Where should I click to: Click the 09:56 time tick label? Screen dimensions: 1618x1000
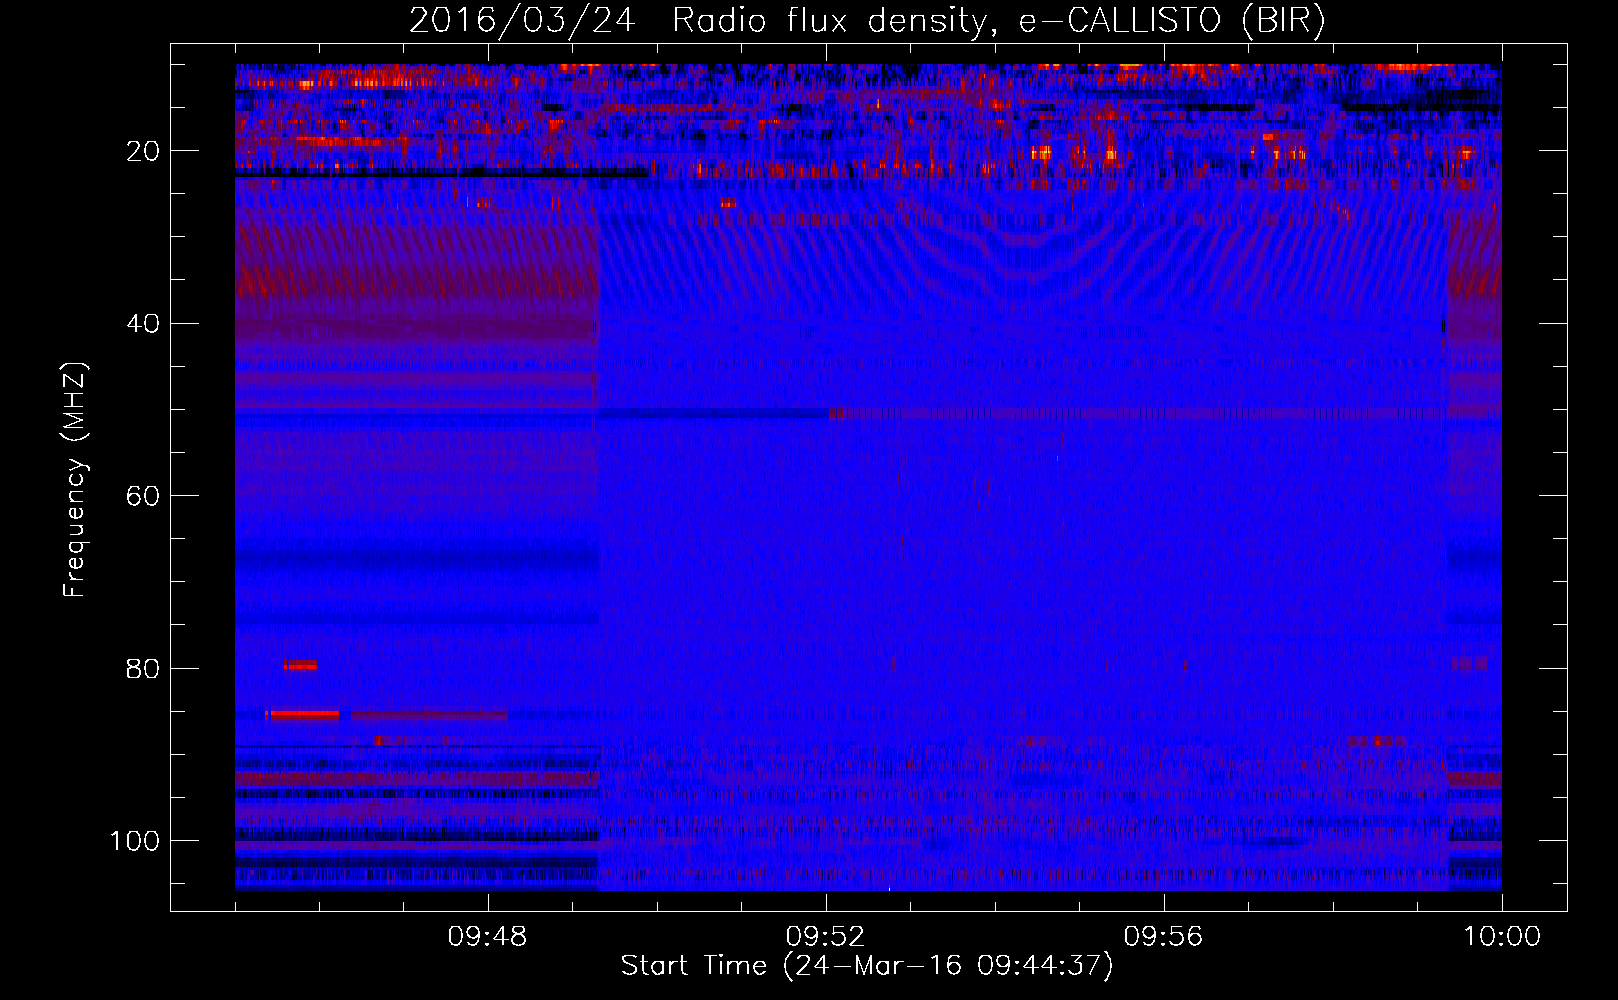1164,937
